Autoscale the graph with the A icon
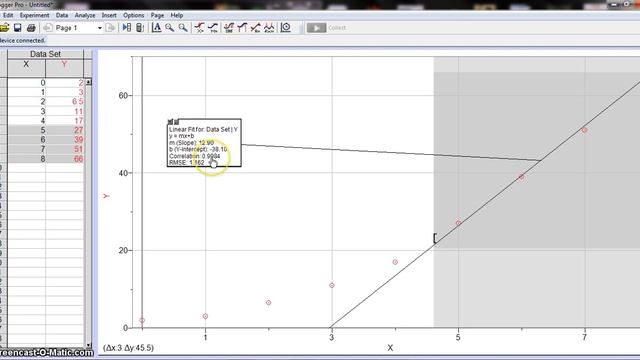The image size is (640, 360). [x=156, y=28]
